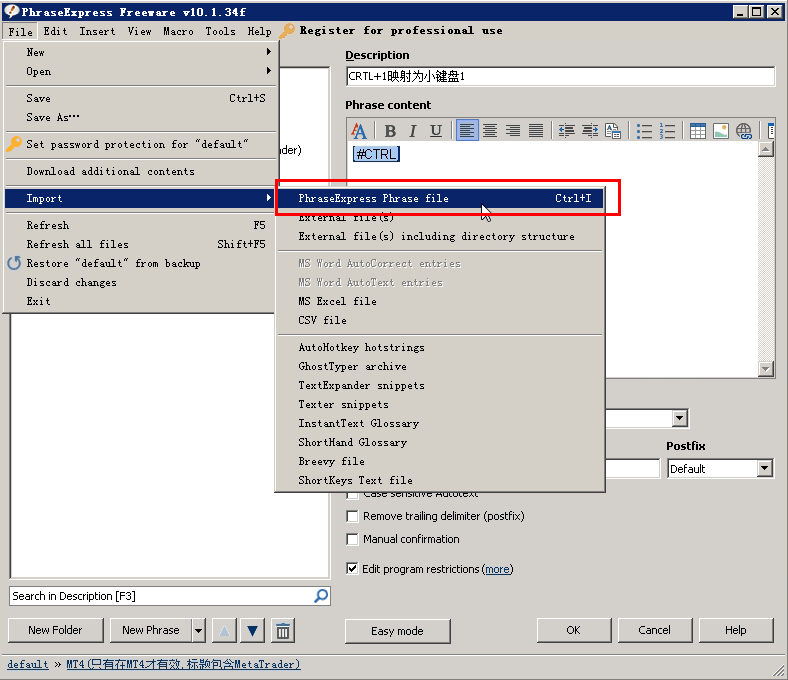Move phrase up with arrow button
Screen dimensions: 788x680
click(x=225, y=630)
